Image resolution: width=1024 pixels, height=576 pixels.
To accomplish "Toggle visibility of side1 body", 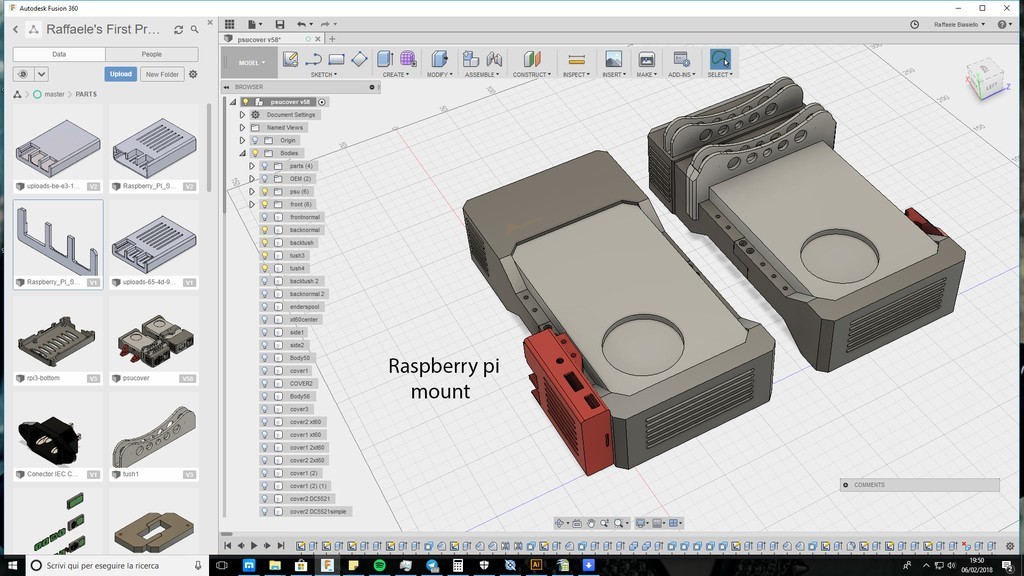I will pos(264,332).
